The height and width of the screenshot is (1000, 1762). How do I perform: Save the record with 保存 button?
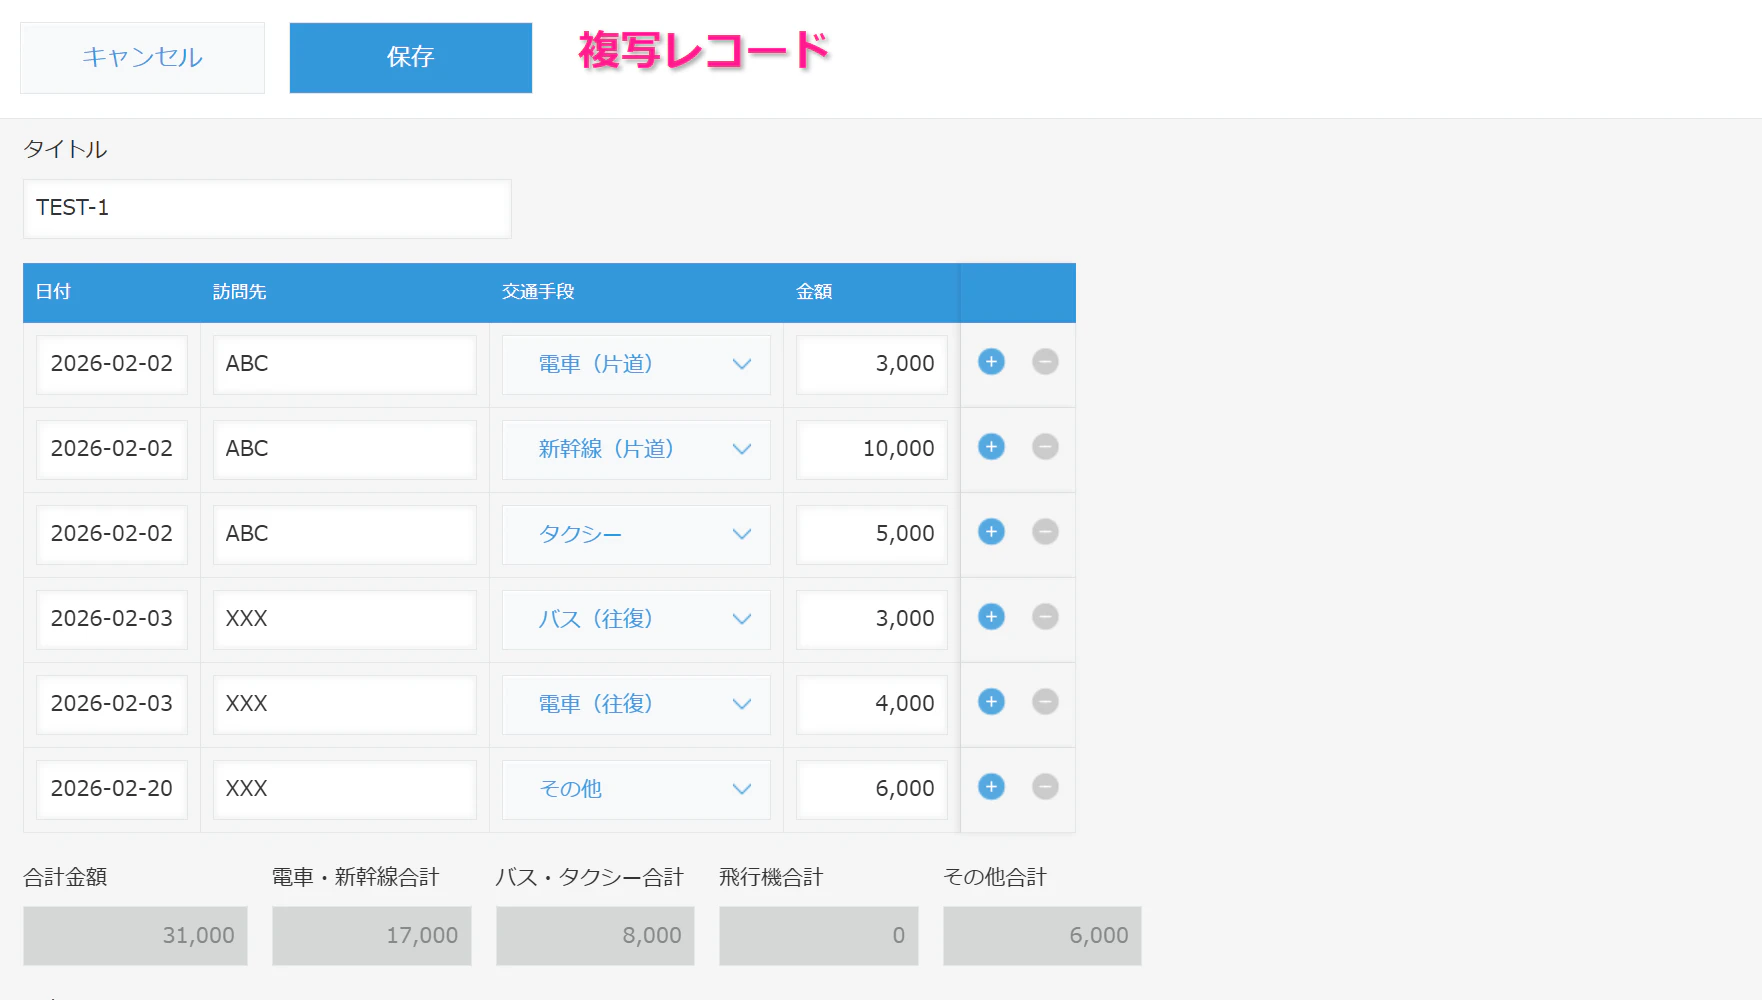[411, 57]
